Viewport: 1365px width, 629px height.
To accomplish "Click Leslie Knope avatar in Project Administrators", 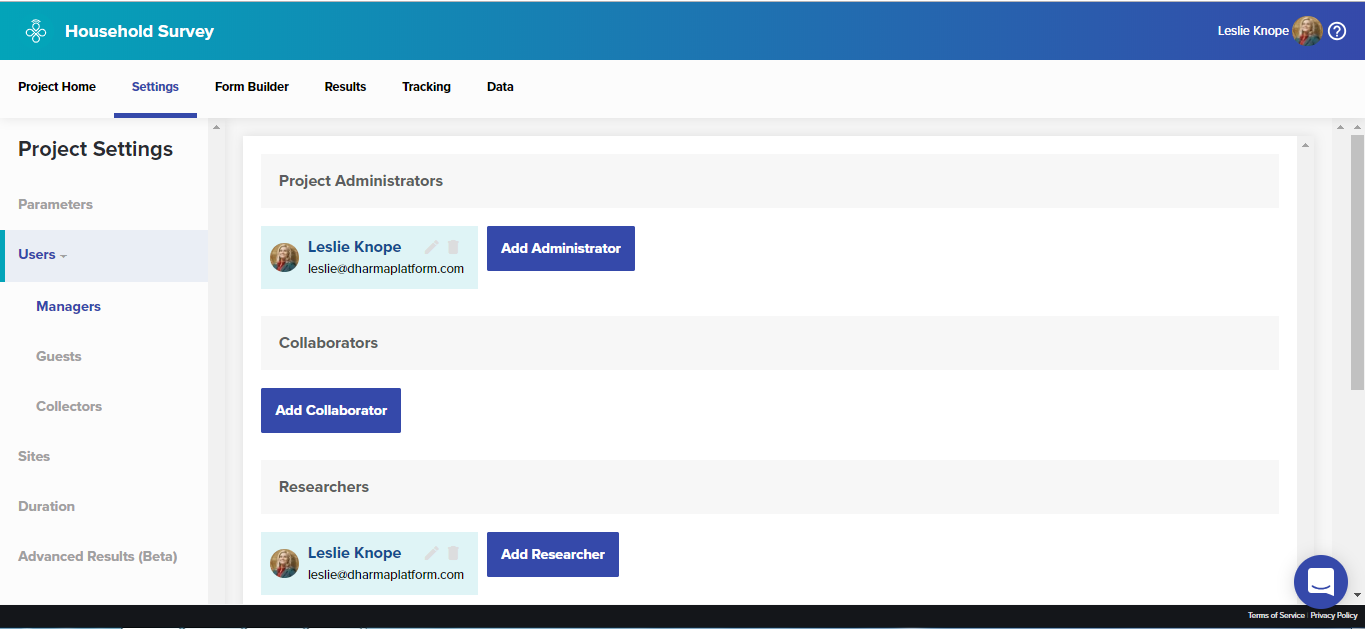I will click(285, 258).
